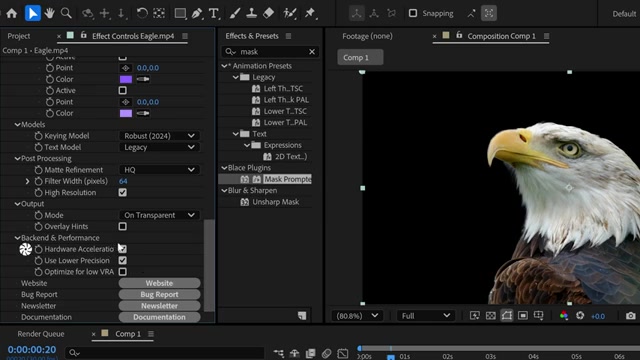Enable Optimize for low VRAM checkbox

click(x=122, y=271)
